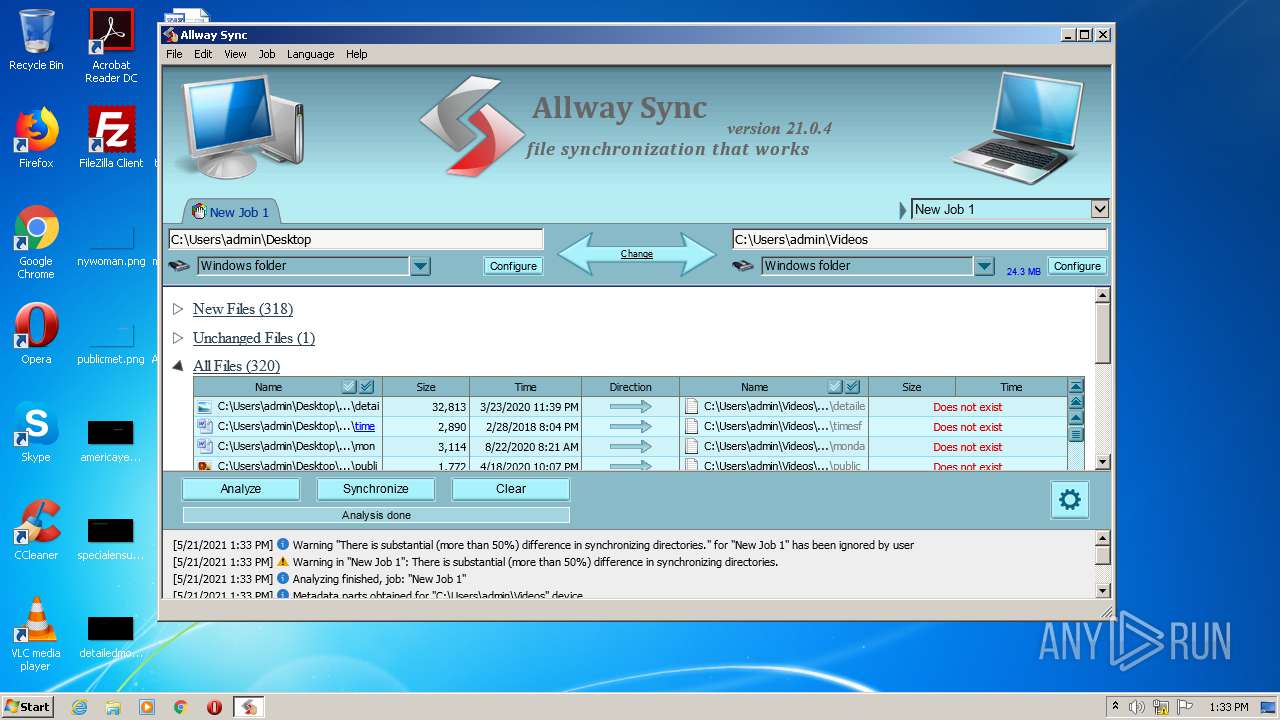
Task: Open the File menu
Action: [x=174, y=54]
